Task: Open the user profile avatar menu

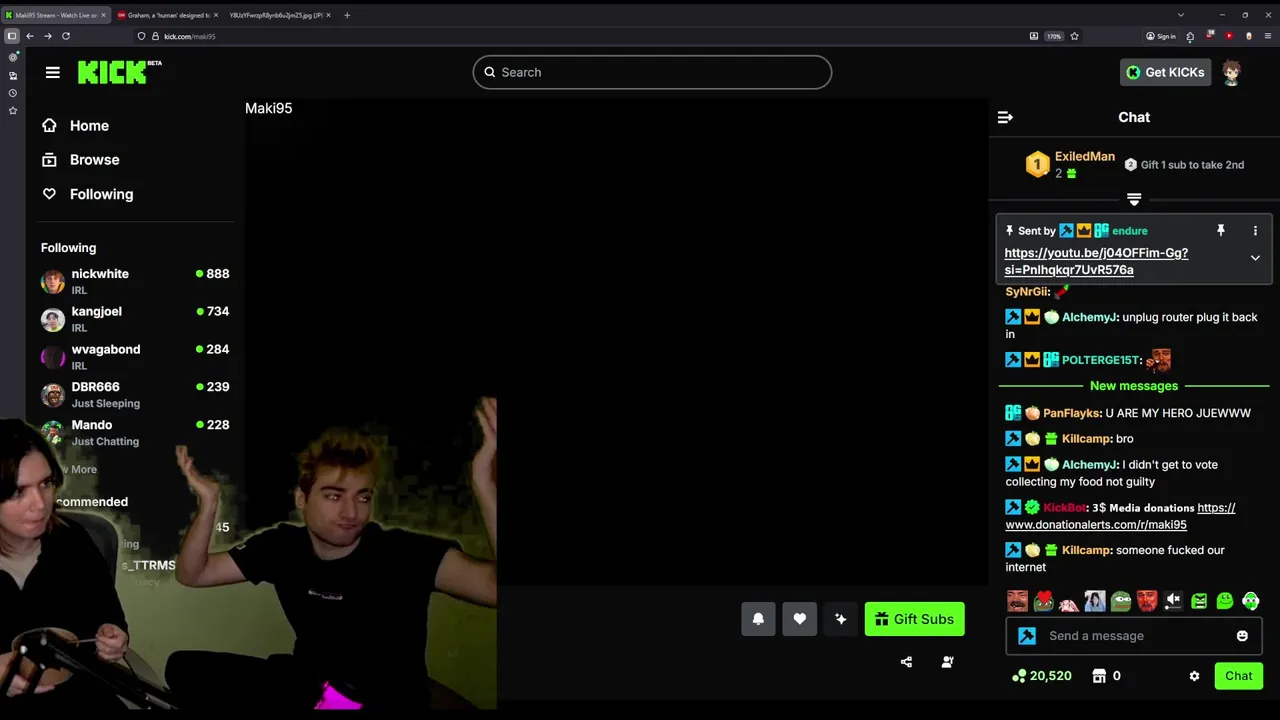Action: [1231, 72]
